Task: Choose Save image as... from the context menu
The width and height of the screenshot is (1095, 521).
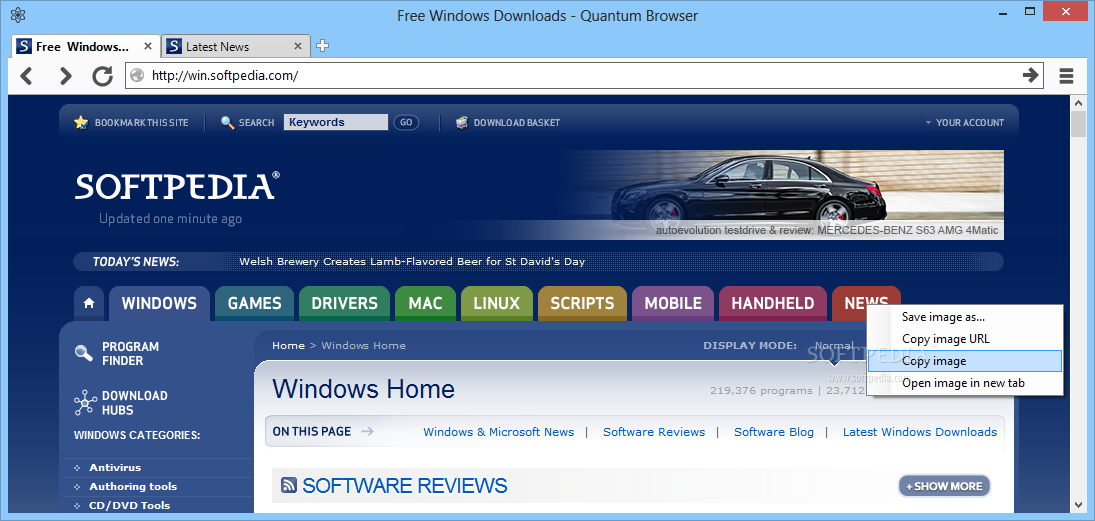Action: (965, 316)
